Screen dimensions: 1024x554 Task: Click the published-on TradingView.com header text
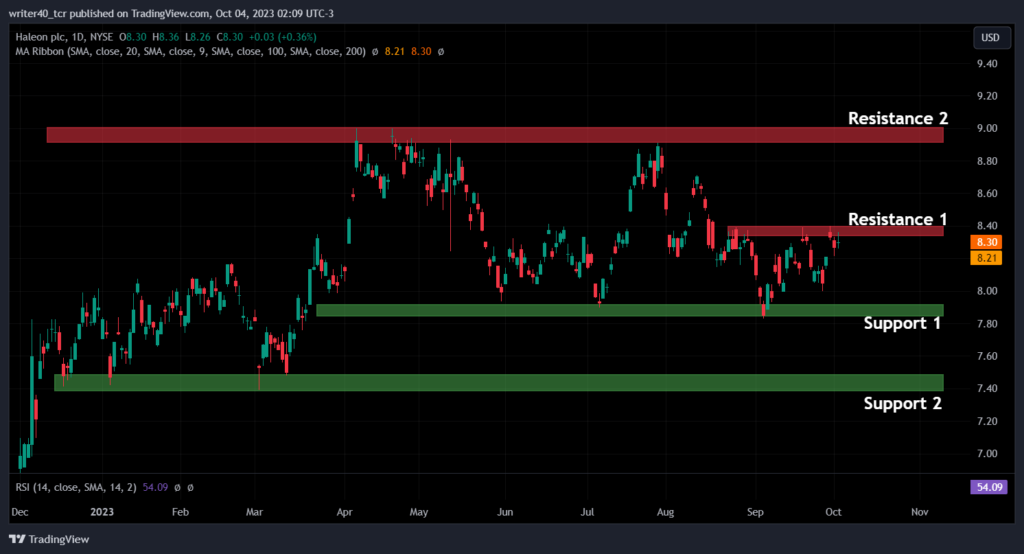click(x=171, y=13)
